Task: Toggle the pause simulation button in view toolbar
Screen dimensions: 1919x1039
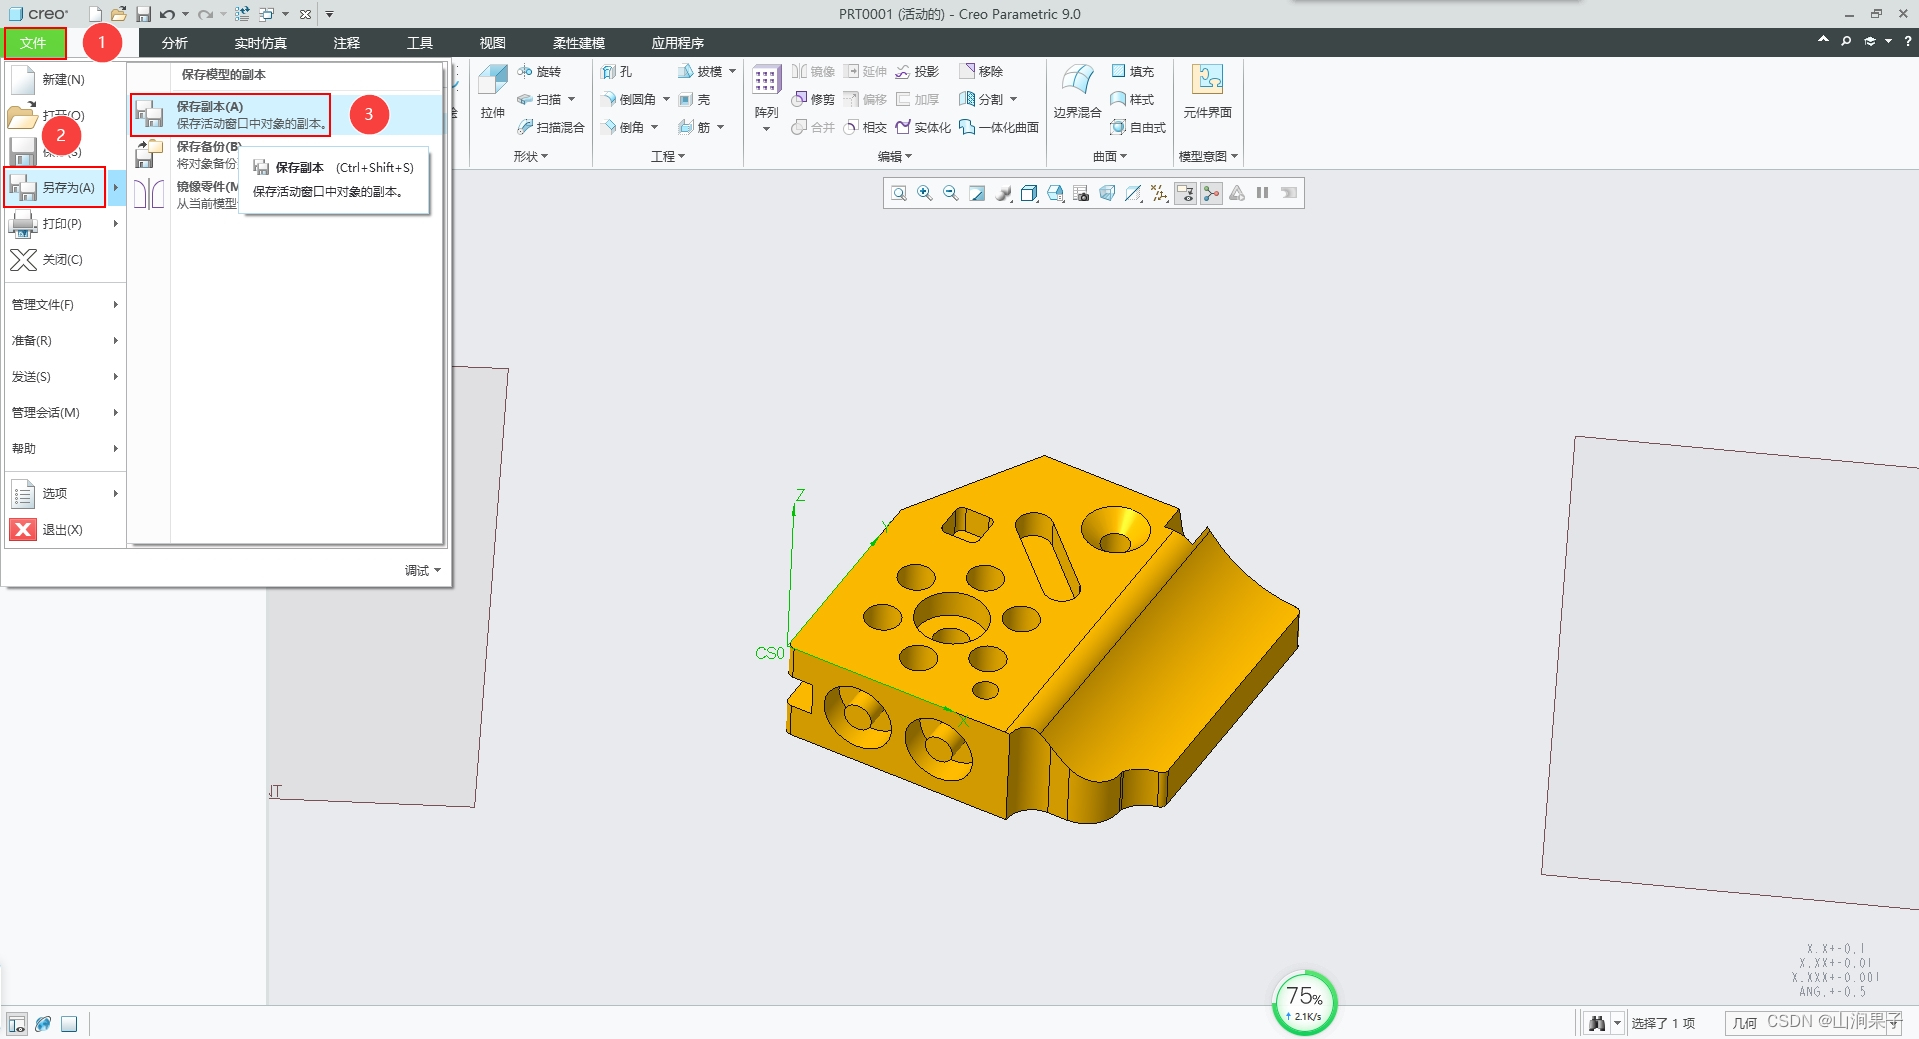Action: (1263, 193)
